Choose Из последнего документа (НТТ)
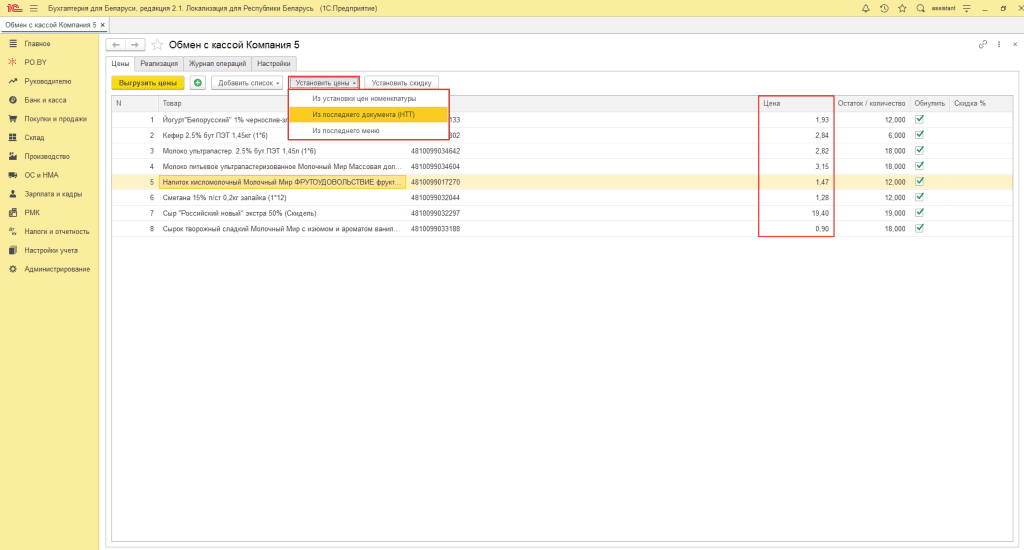This screenshot has width=1024, height=550. tap(368, 114)
